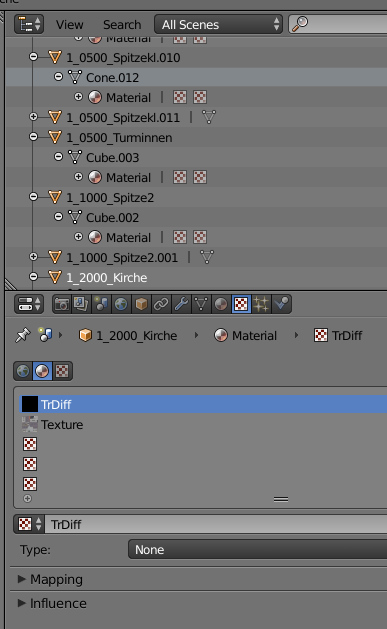Show world textures context button

tap(23, 371)
